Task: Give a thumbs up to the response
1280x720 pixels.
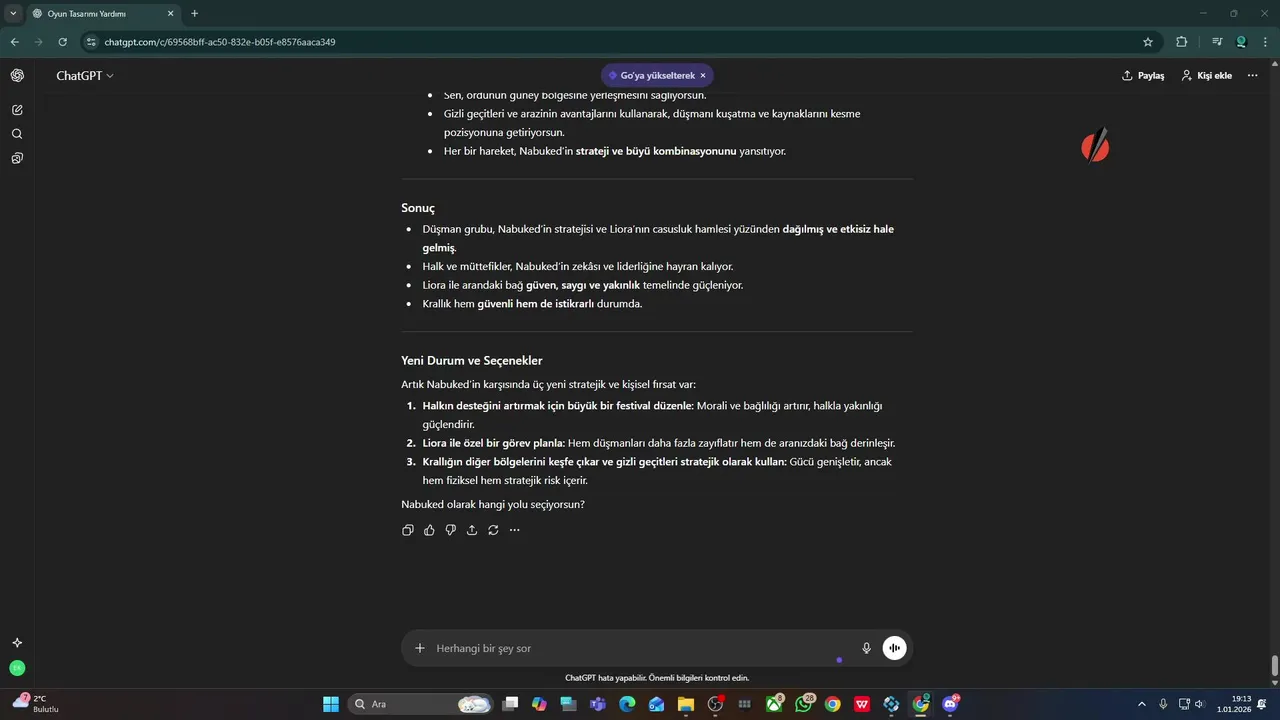Action: tap(429, 530)
